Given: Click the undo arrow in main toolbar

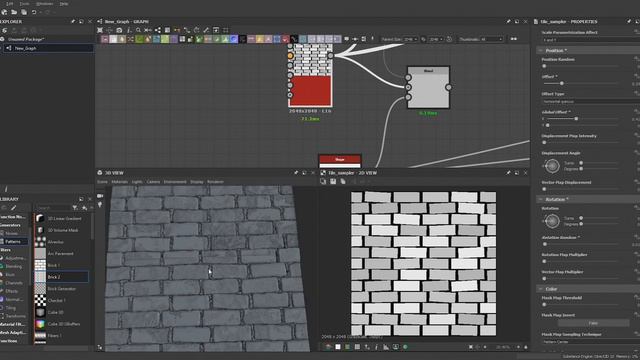Looking at the screenshot, I should (x=34, y=12).
